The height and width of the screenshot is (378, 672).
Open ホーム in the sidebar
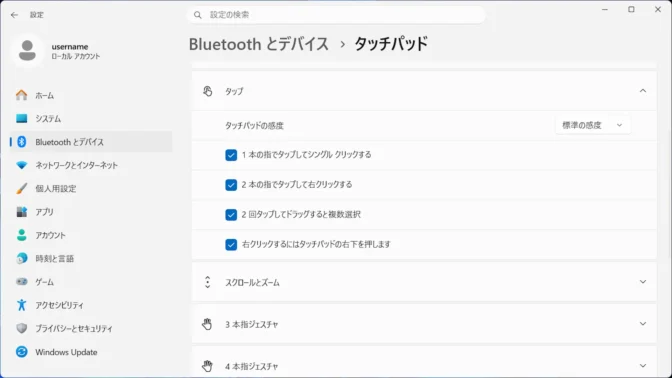91,95
